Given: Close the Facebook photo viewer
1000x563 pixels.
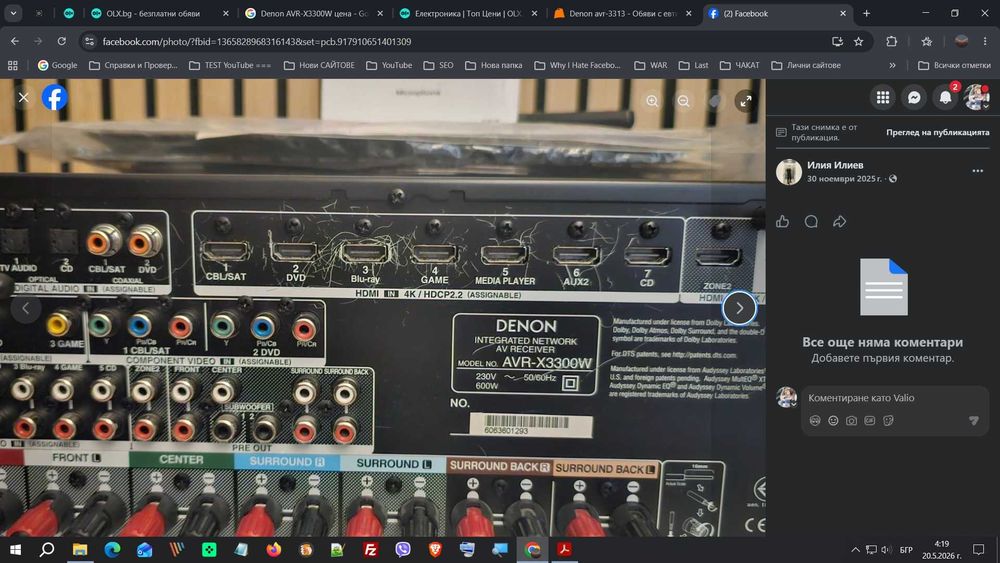Looking at the screenshot, I should tap(24, 98).
